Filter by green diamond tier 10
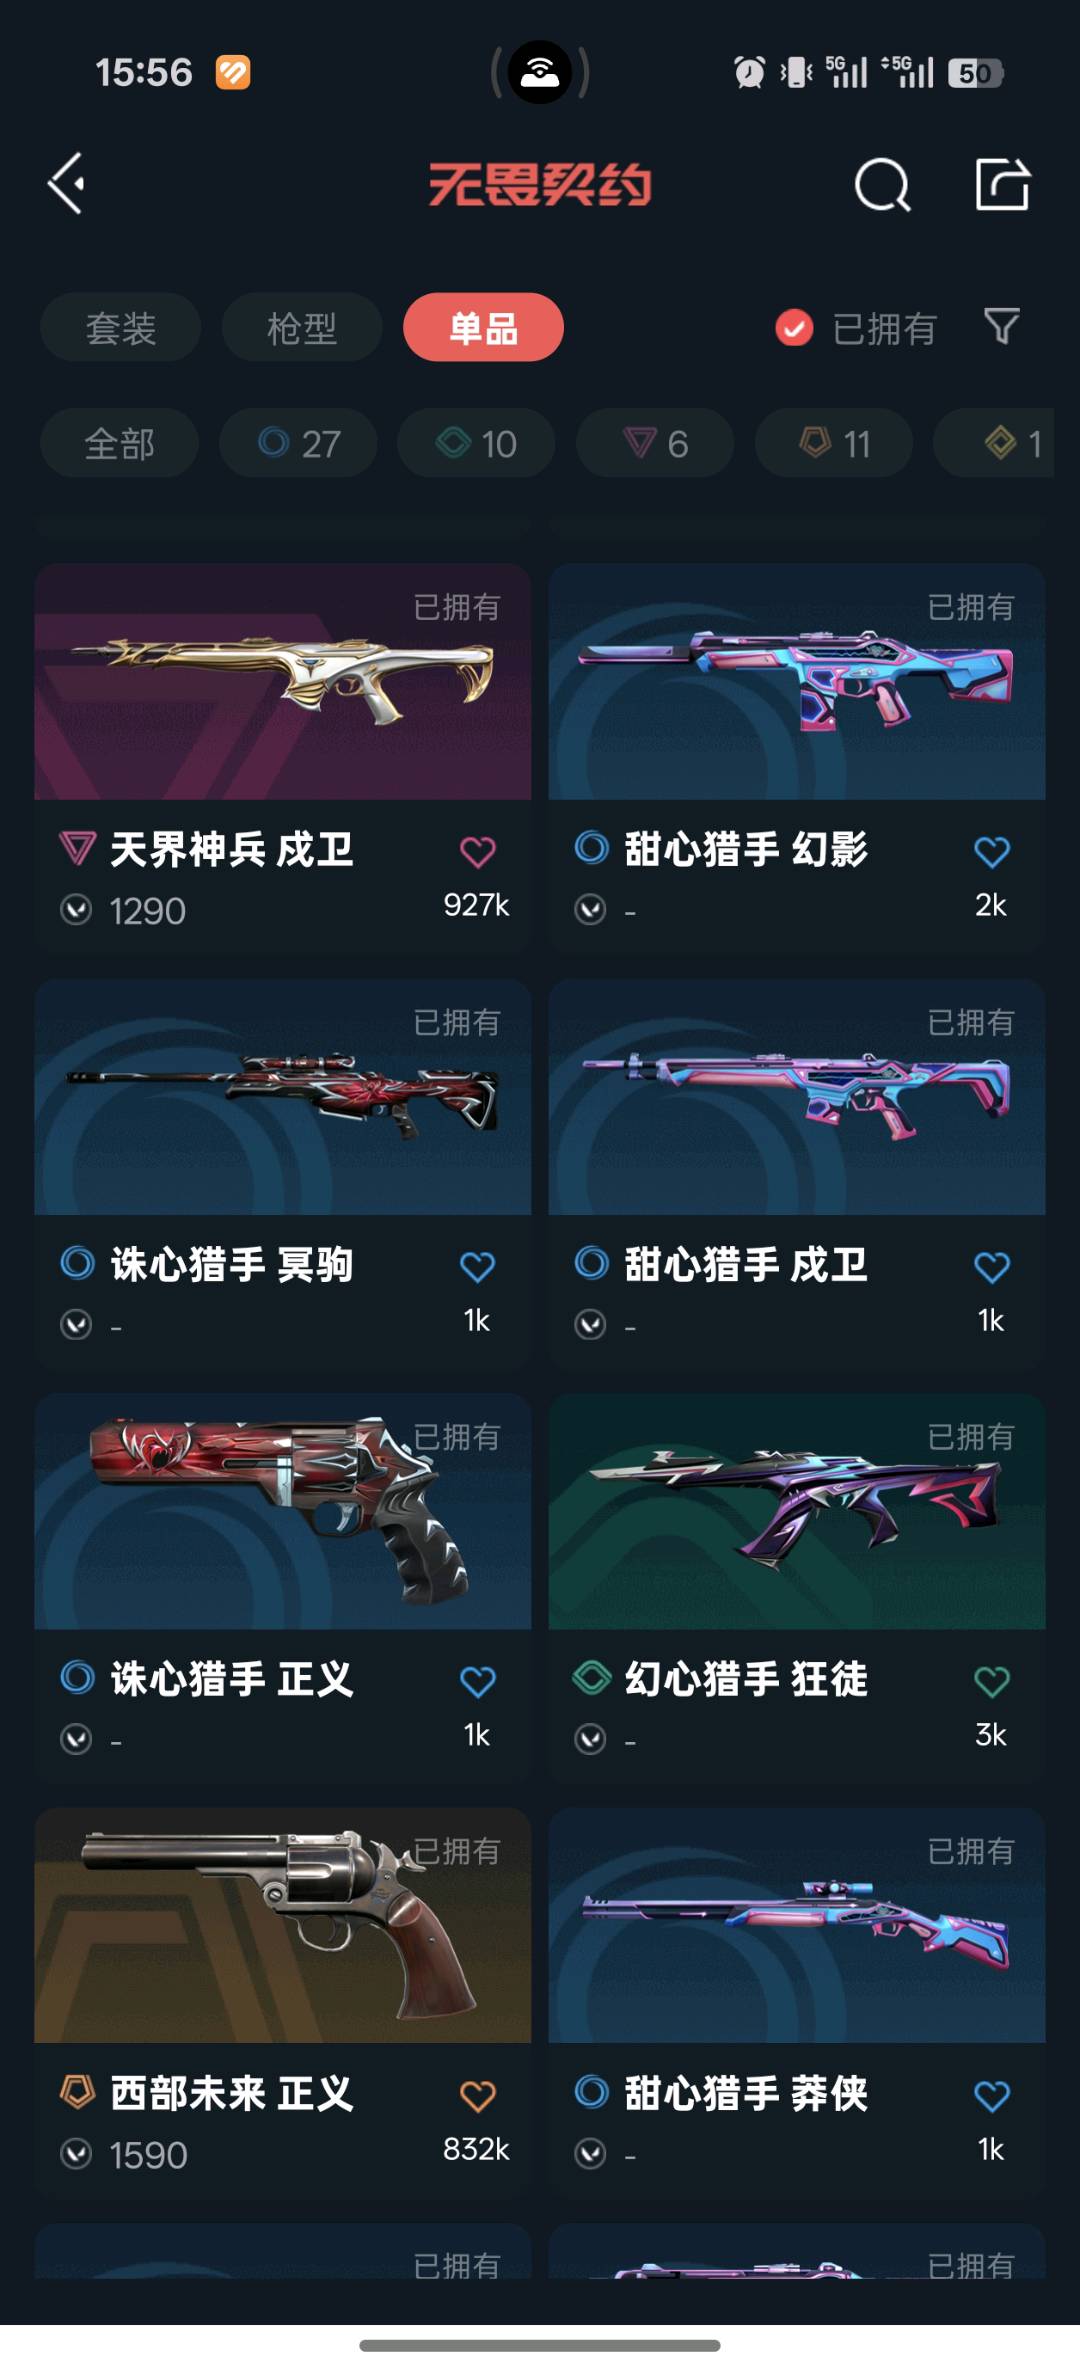The height and width of the screenshot is (2373, 1080). click(x=476, y=443)
